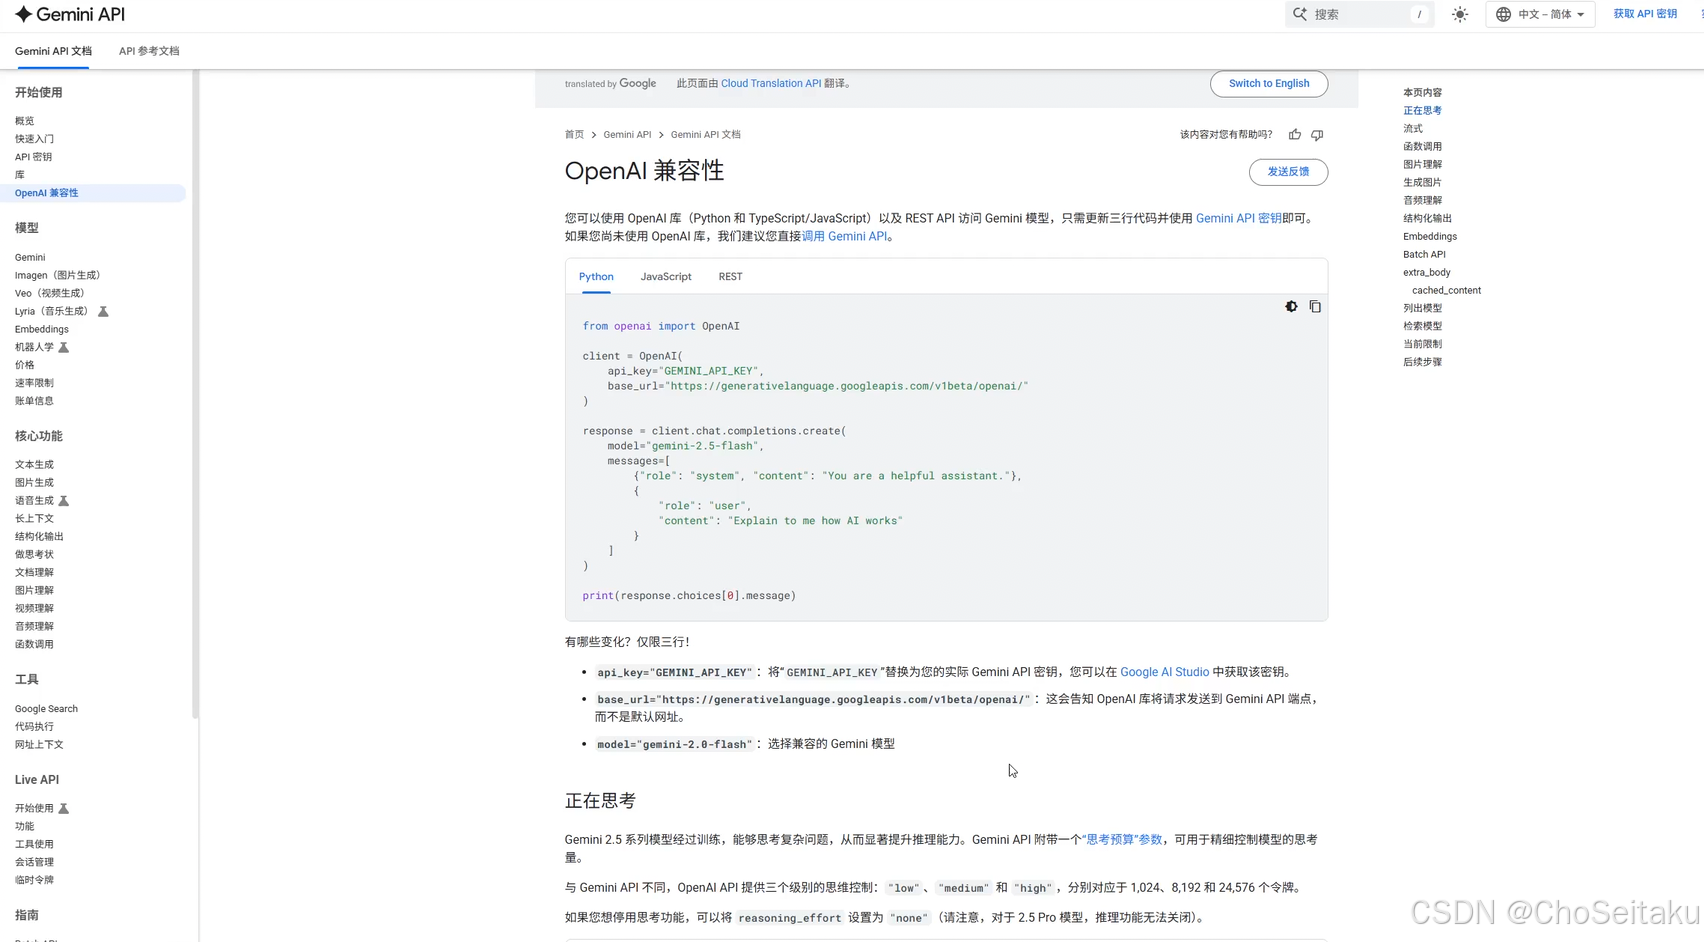This screenshot has height=942, width=1704.
Task: Click 发送反馈 button
Action: click(x=1288, y=172)
